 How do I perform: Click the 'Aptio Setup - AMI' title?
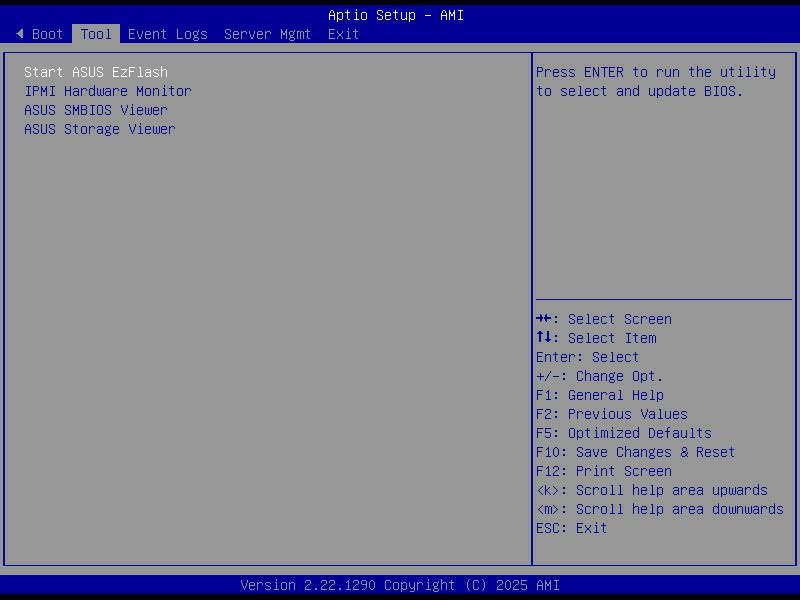click(396, 15)
